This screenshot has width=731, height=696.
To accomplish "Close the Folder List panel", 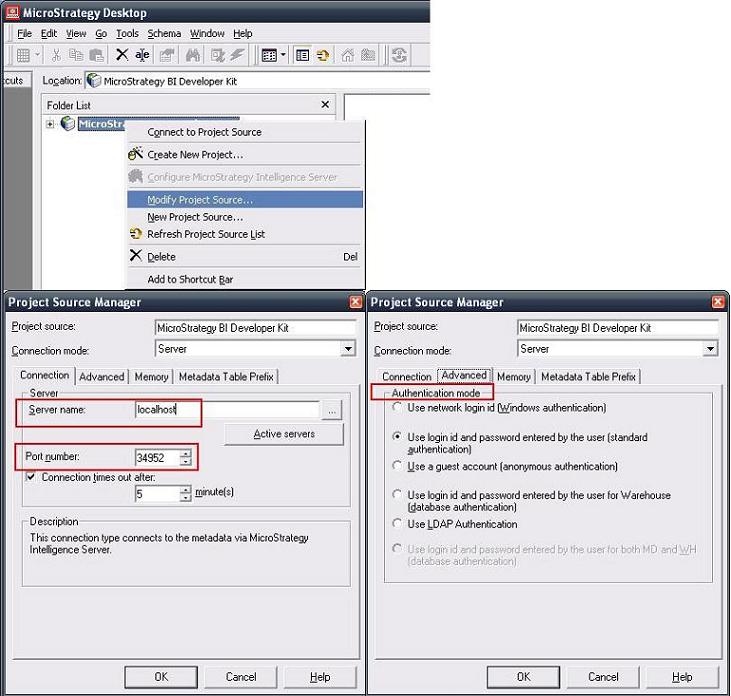I will (x=325, y=104).
